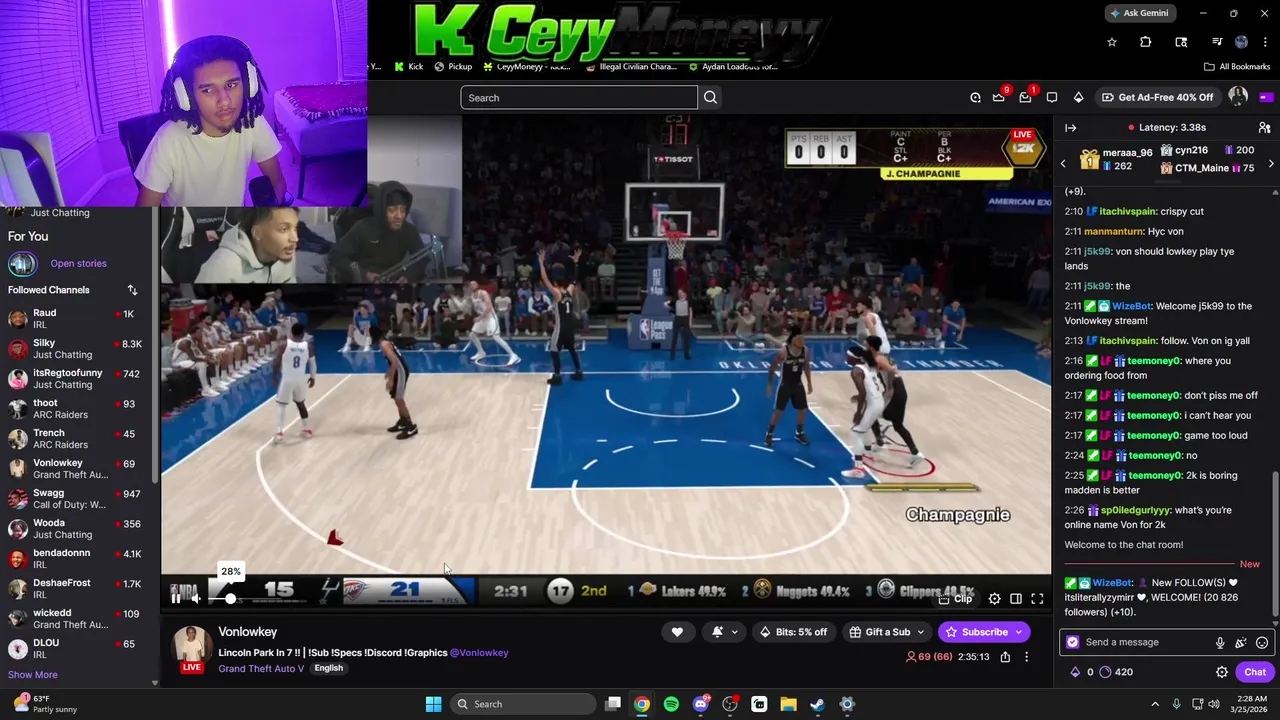The image size is (1280, 720).
Task: Mute the player volume speaker icon
Action: click(197, 598)
